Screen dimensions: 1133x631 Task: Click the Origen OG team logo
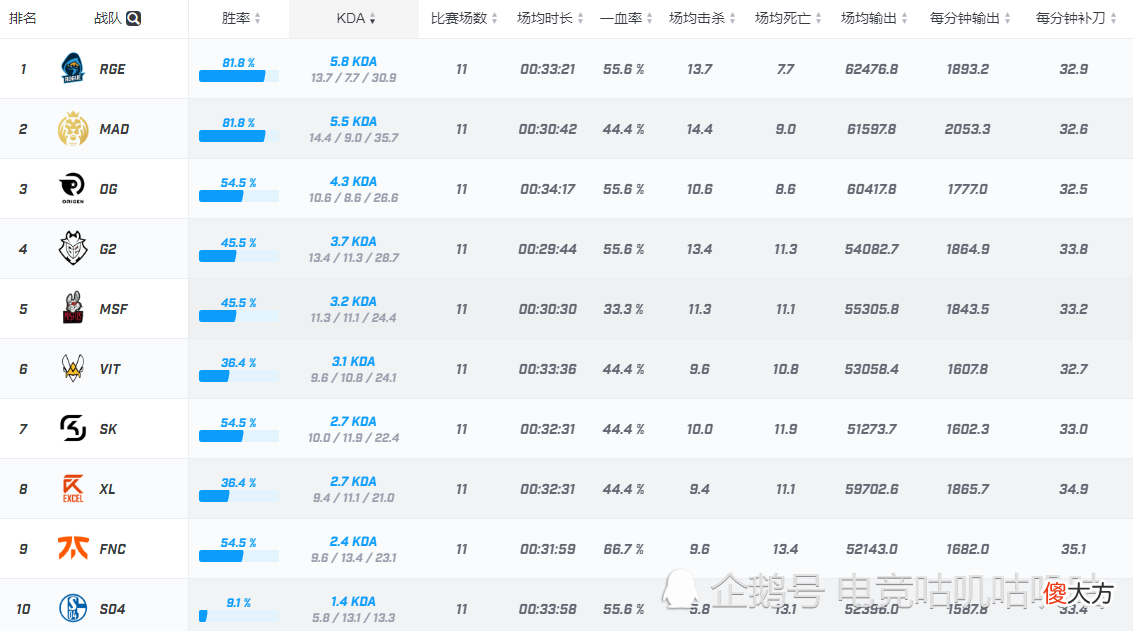[x=73, y=189]
